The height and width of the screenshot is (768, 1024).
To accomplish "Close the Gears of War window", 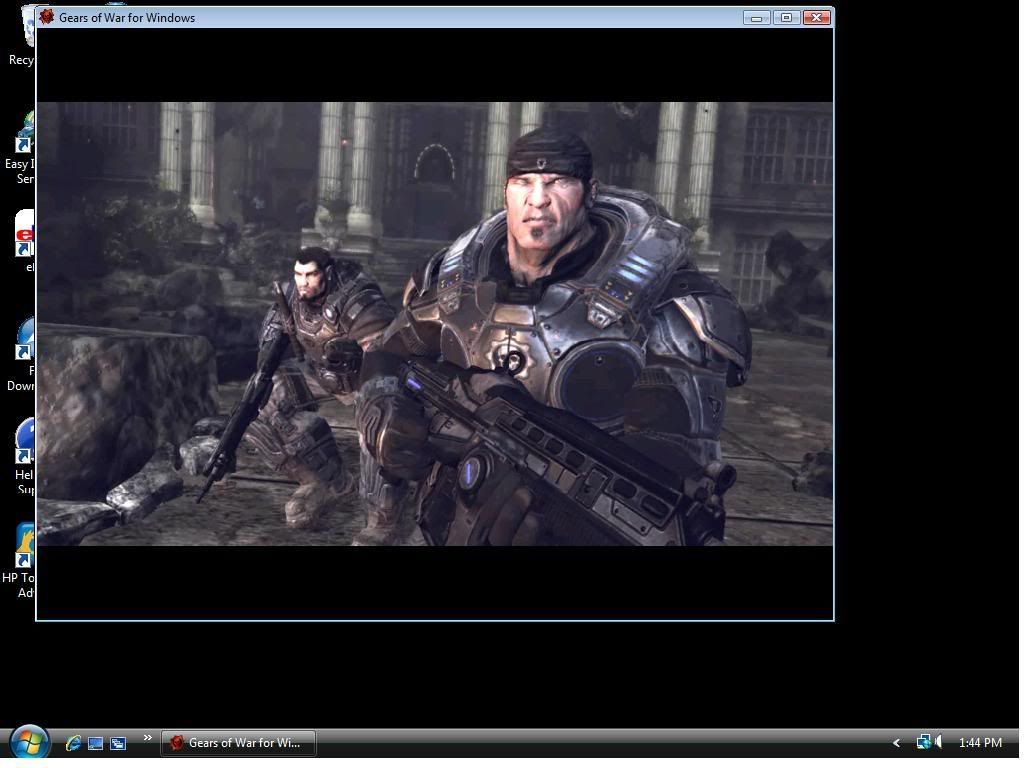I will [x=817, y=17].
